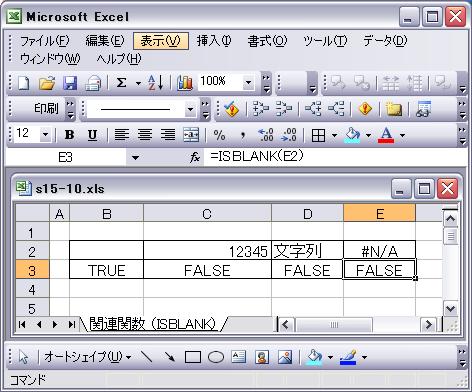472x392 pixels.
Task: Open the オートシェイプ(U) button
Action: pyautogui.click(x=87, y=357)
